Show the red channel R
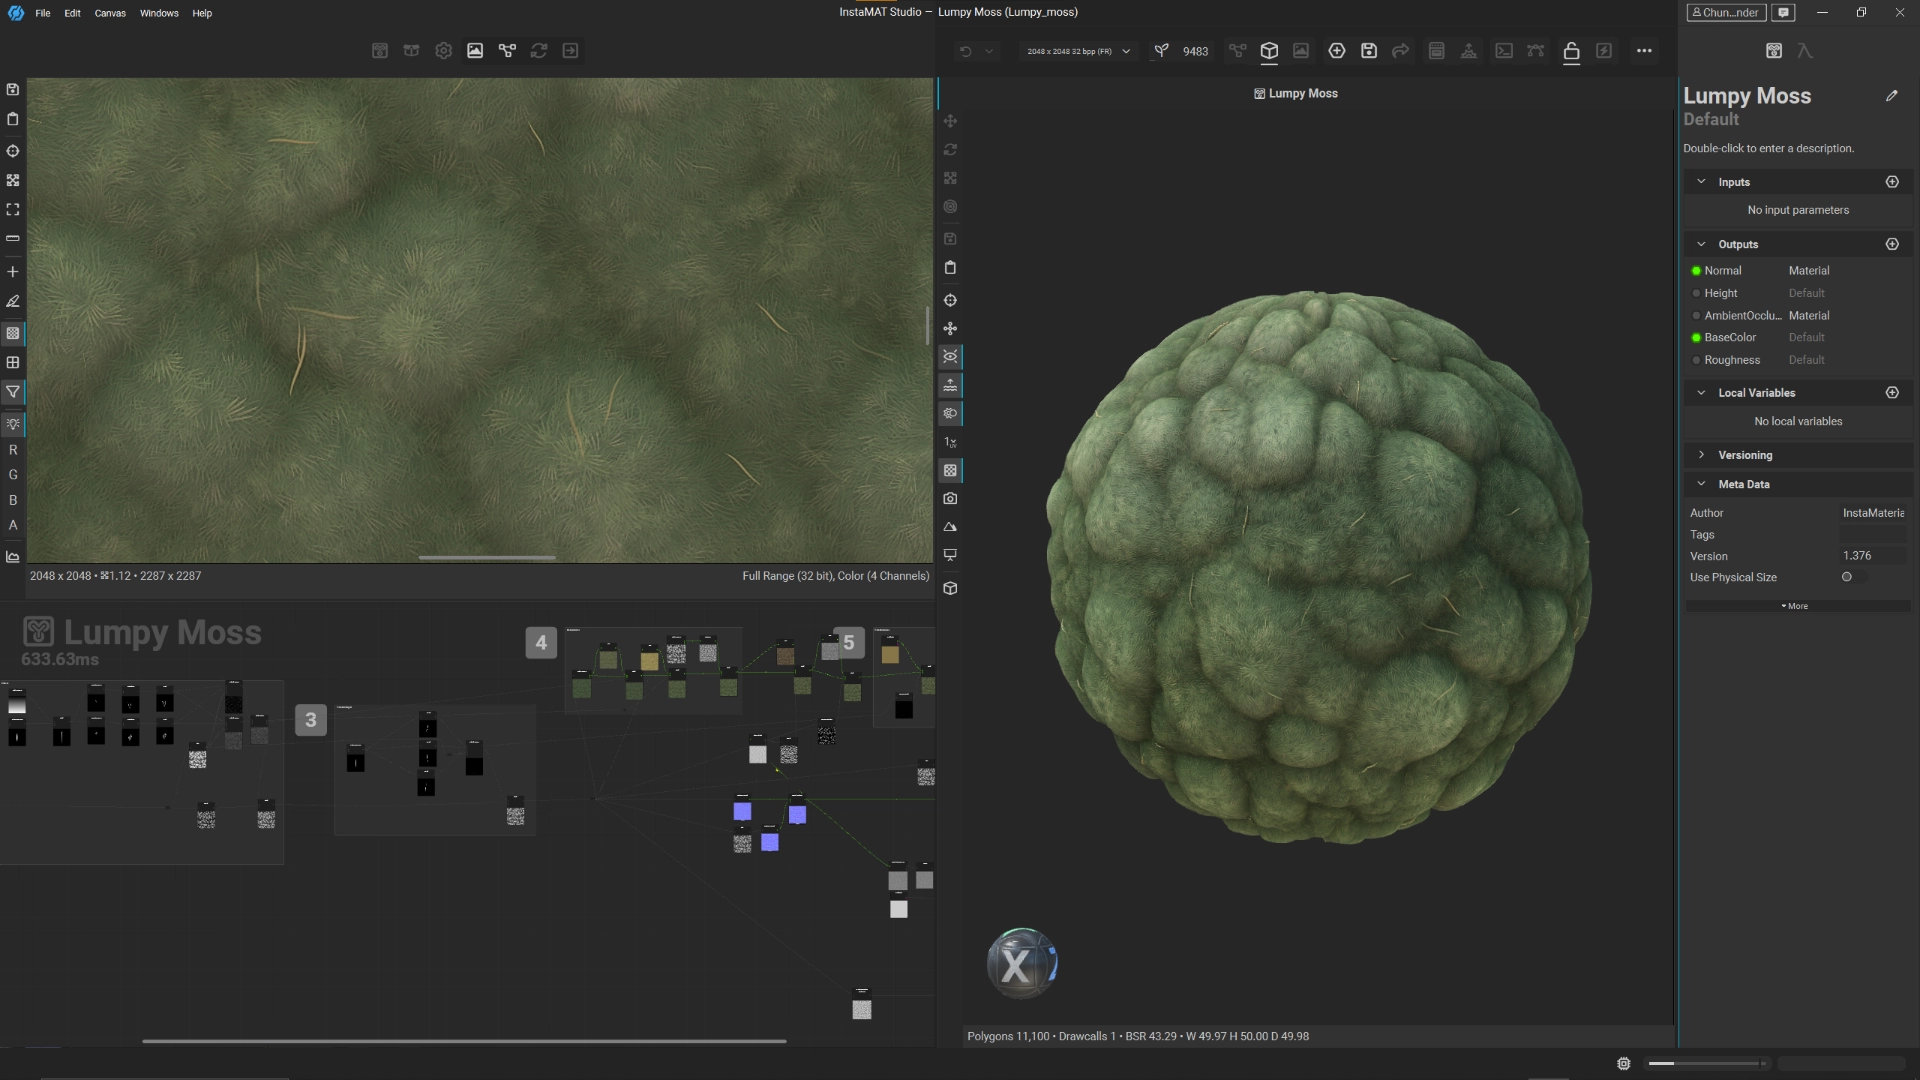This screenshot has width=1920, height=1080. pos(13,450)
